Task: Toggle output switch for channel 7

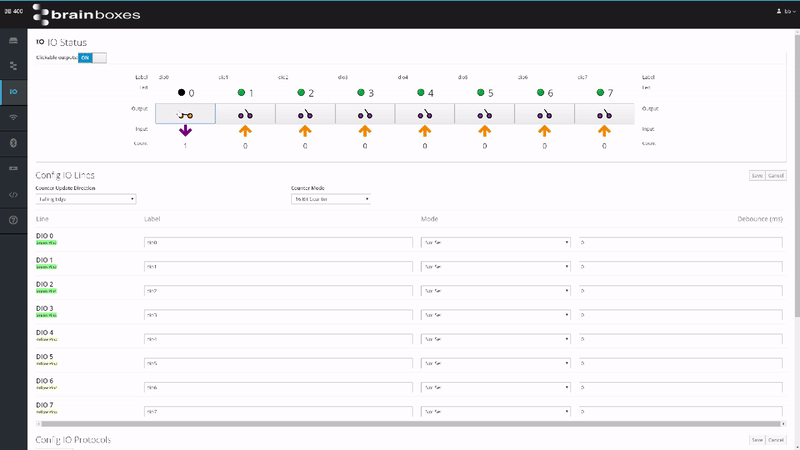Action: 604,114
